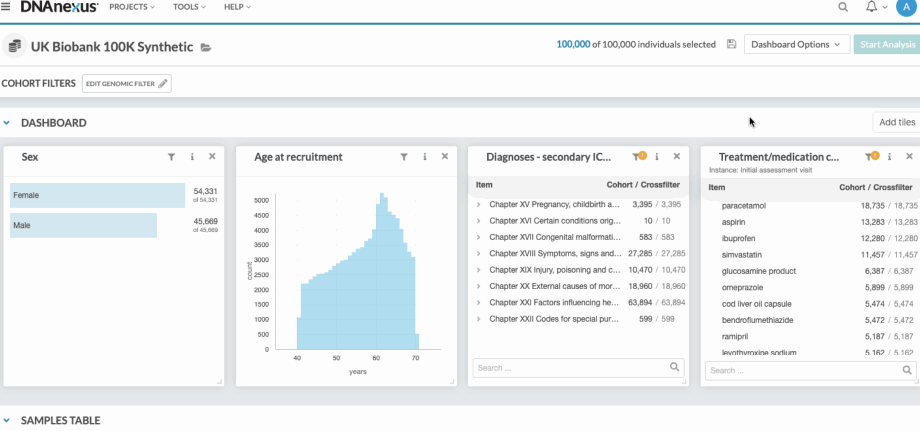Click the save cohort disk icon
Viewport: 920px width, 431px height.
click(731, 44)
